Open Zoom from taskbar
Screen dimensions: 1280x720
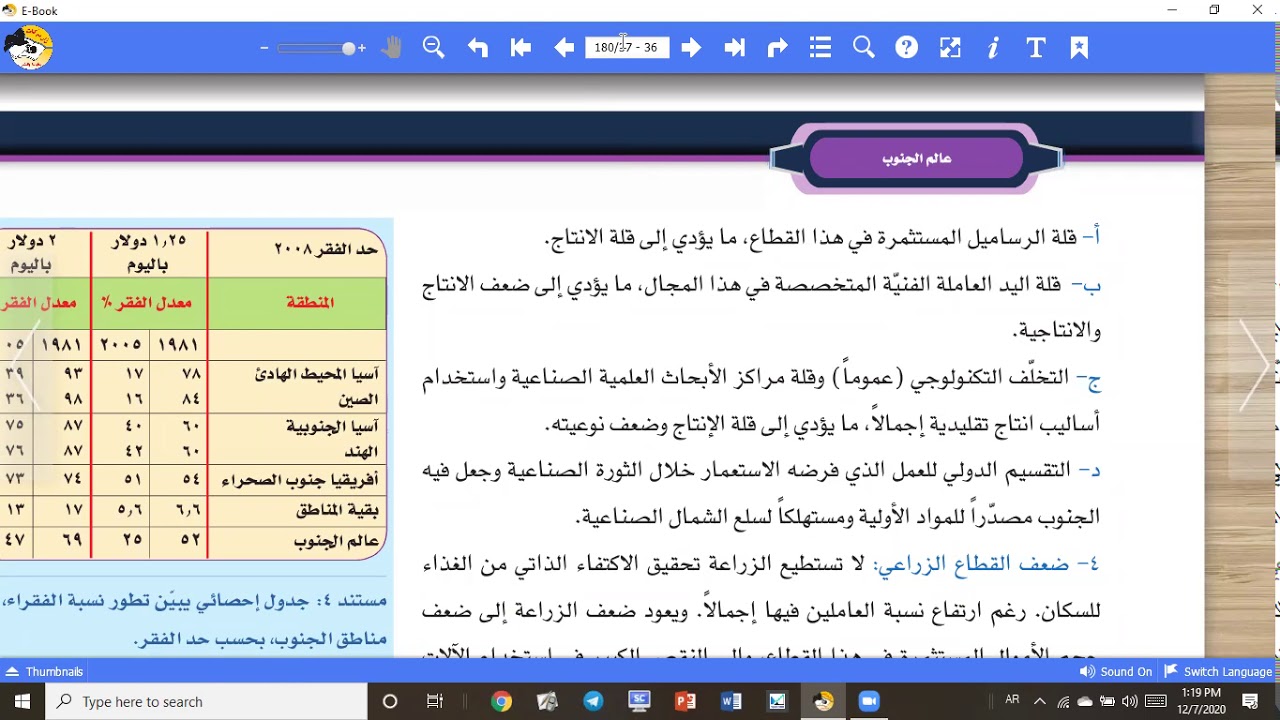tap(869, 701)
